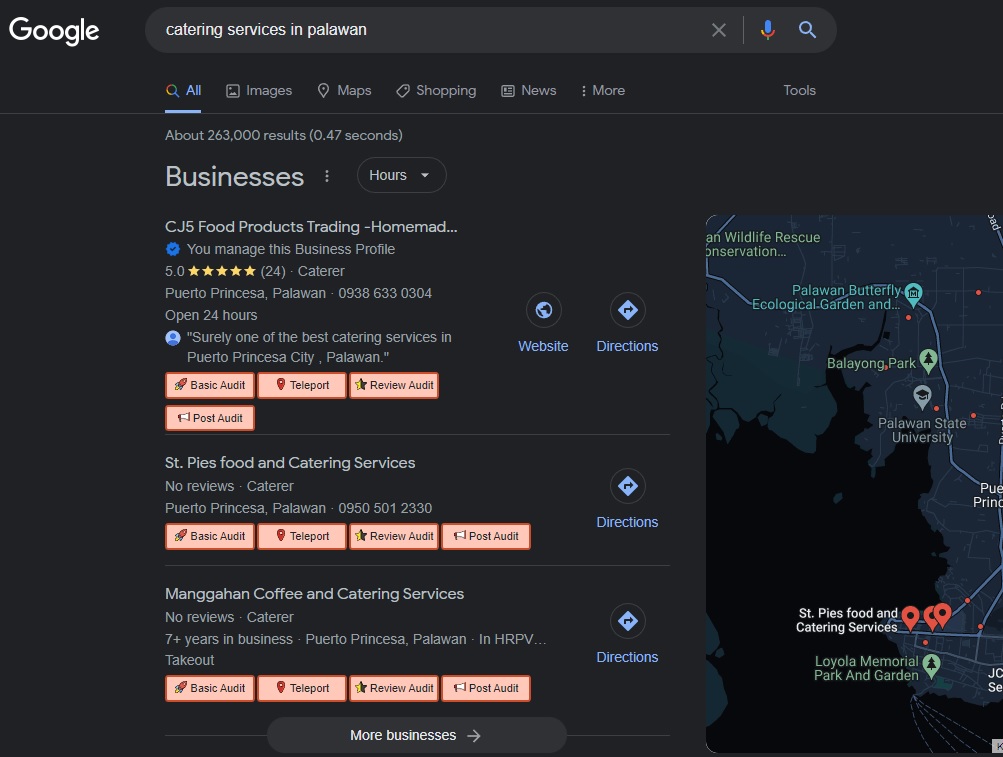The image size is (1003, 757).
Task: Select the All results tab
Action: point(183,90)
